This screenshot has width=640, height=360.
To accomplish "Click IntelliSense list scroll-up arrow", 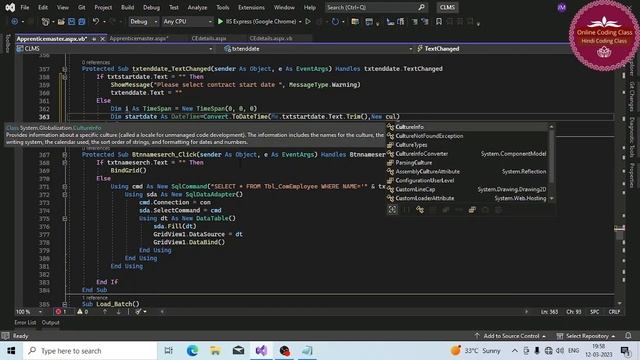I will tap(552, 127).
